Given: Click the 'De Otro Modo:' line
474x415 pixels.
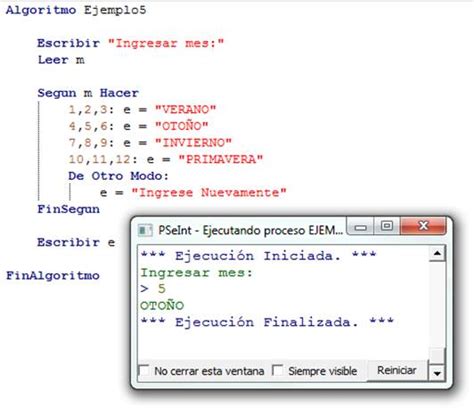Looking at the screenshot, I should [118, 176].
